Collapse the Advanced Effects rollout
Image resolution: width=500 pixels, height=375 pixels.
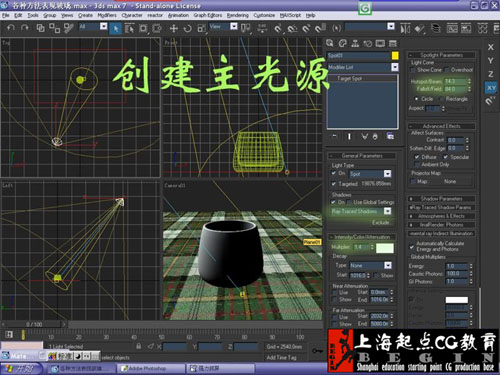(x=441, y=126)
